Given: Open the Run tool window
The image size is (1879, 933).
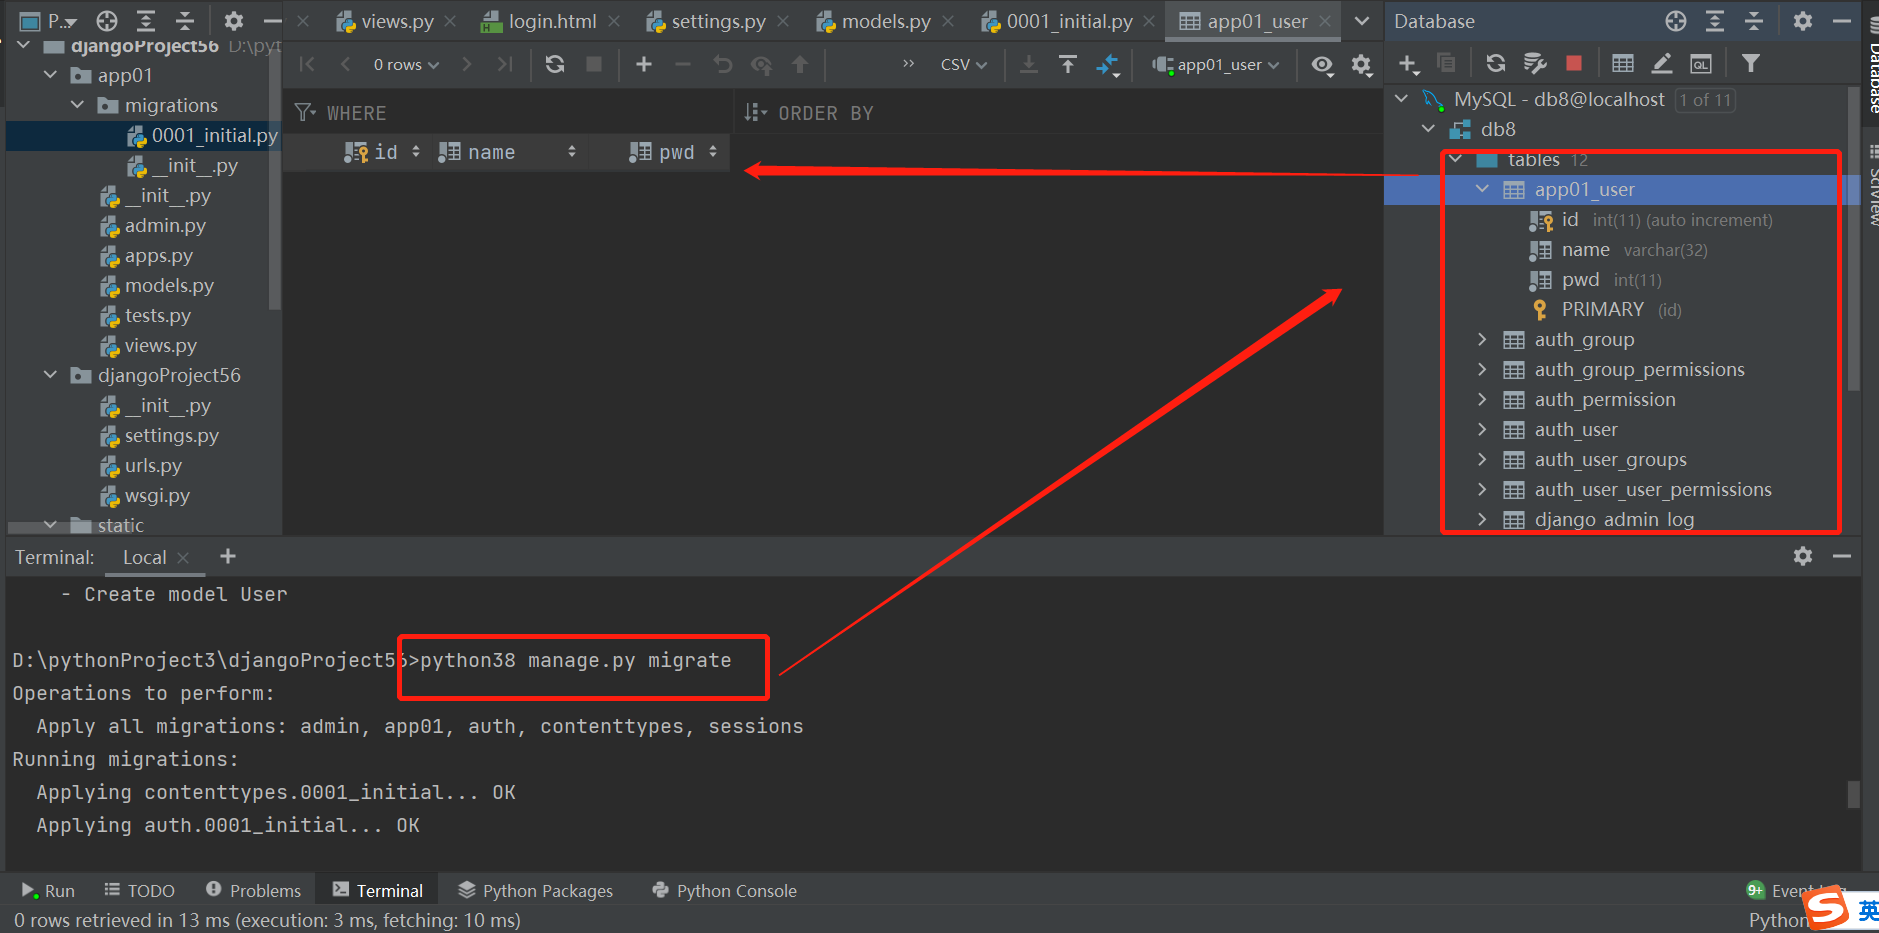Looking at the screenshot, I should tap(48, 890).
